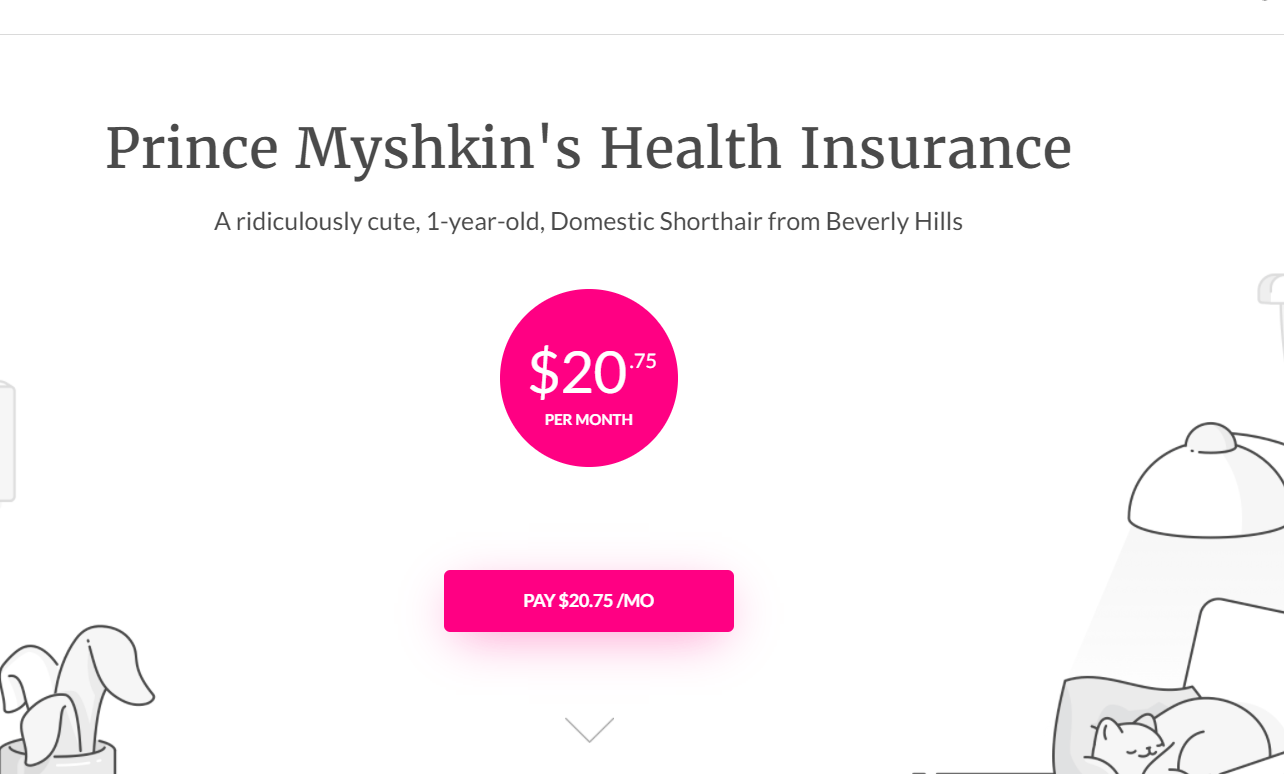
Task: Click the partial frame graphic on left edge
Action: (x=8, y=440)
